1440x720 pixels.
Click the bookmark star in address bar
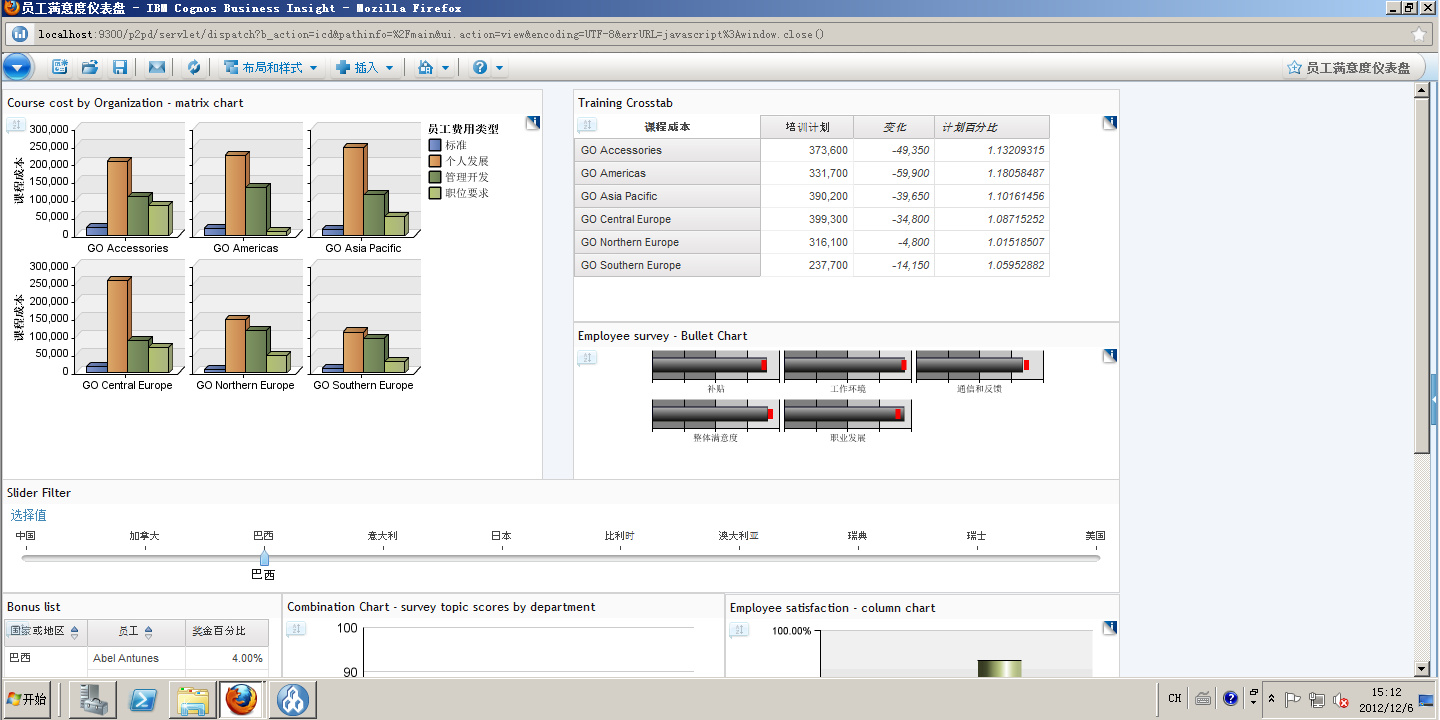tap(1419, 34)
